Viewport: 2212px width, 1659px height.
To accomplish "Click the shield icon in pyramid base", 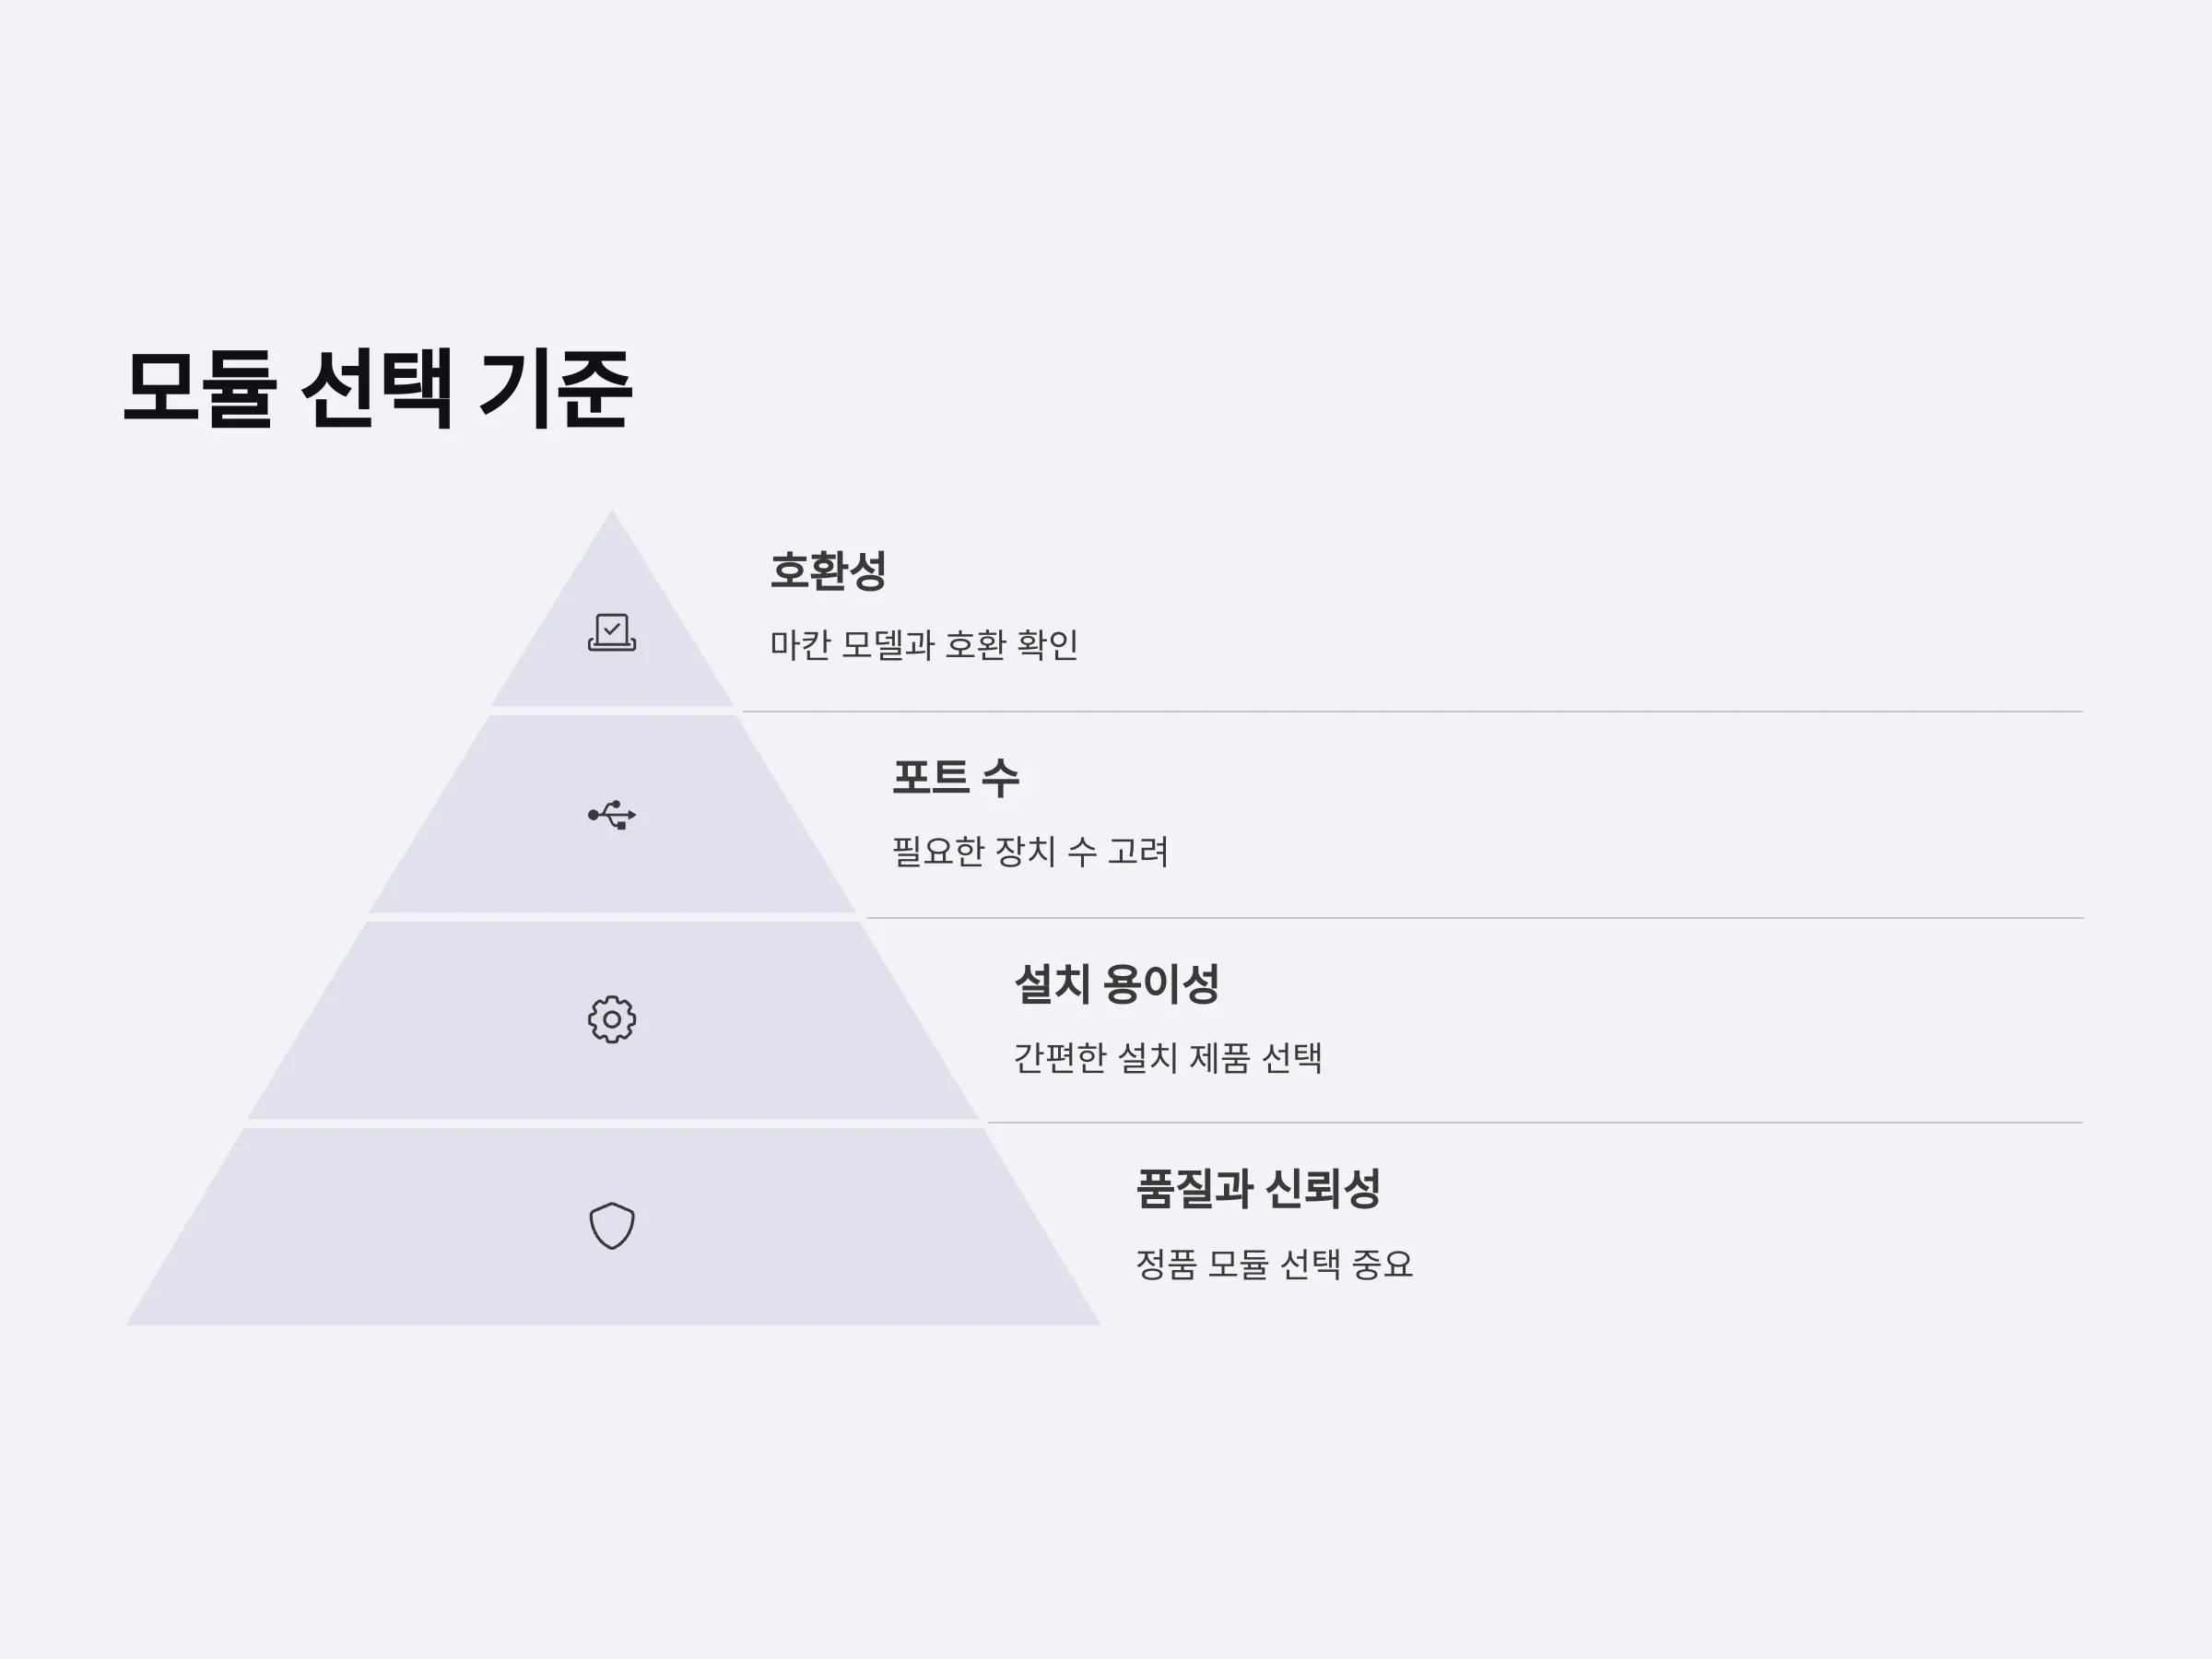I will tap(612, 1225).
